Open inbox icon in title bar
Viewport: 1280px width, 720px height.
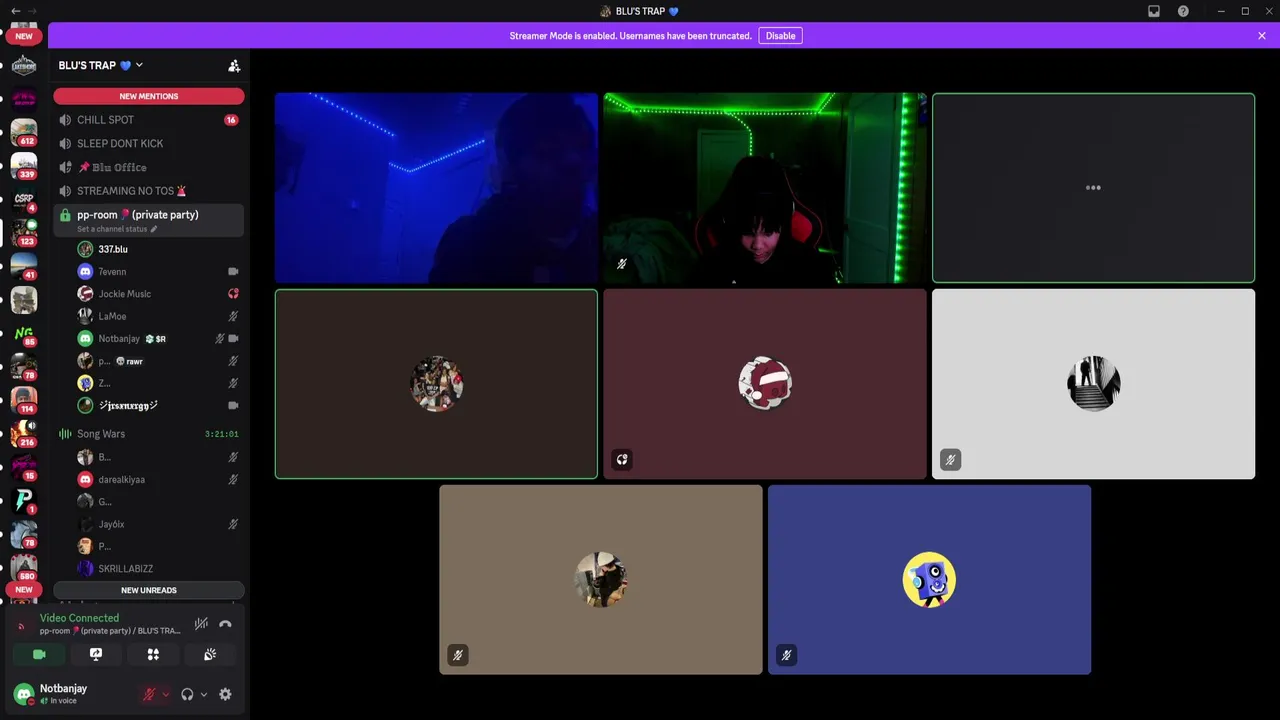tap(1154, 11)
